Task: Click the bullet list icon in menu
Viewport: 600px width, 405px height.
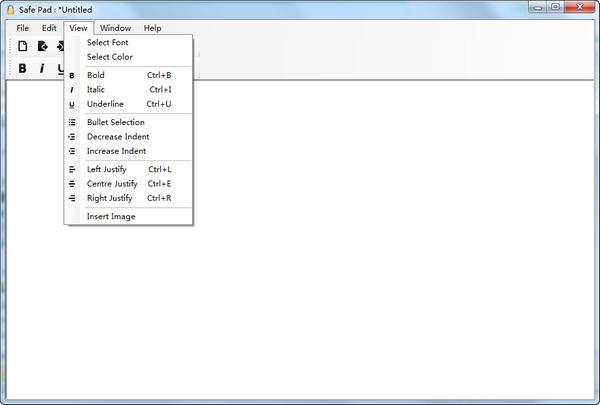Action: point(72,122)
